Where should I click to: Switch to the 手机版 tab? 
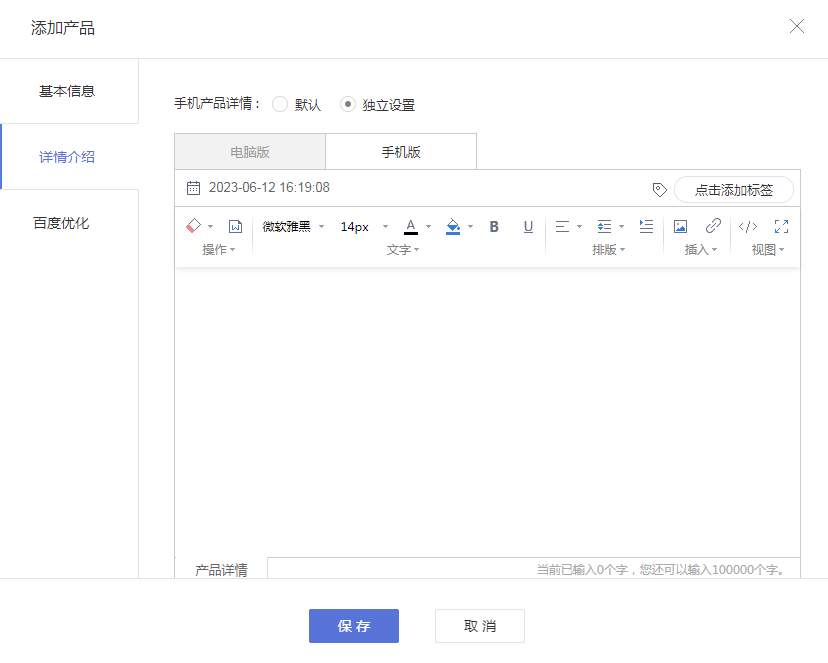pyautogui.click(x=401, y=152)
